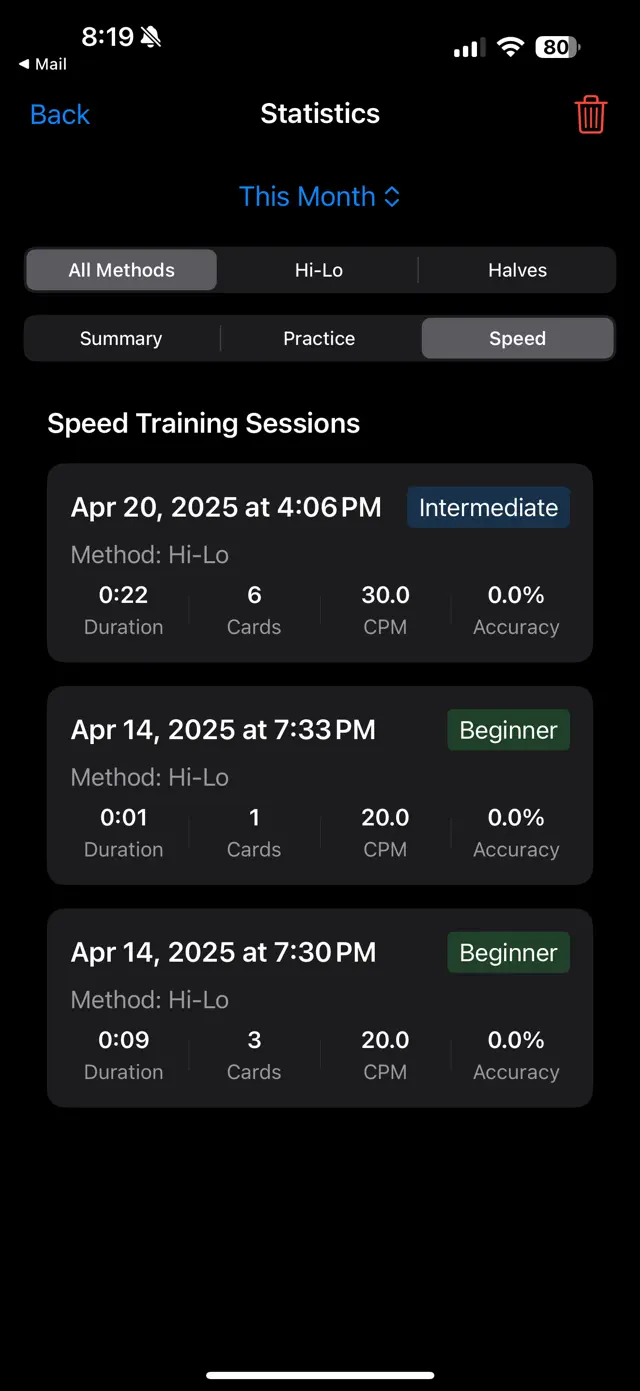The image size is (640, 1391).
Task: Select the Hi-Lo counting method filter
Action: pos(319,270)
